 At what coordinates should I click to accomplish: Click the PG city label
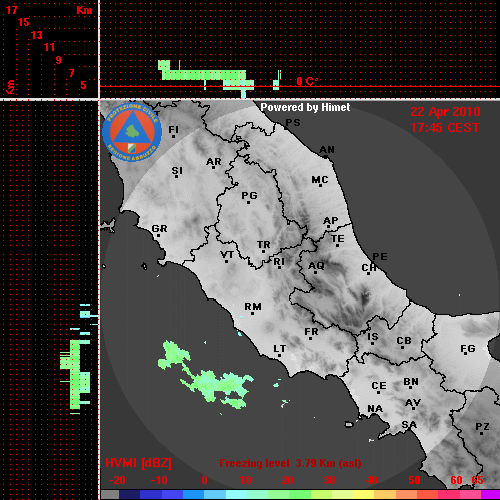coord(249,195)
